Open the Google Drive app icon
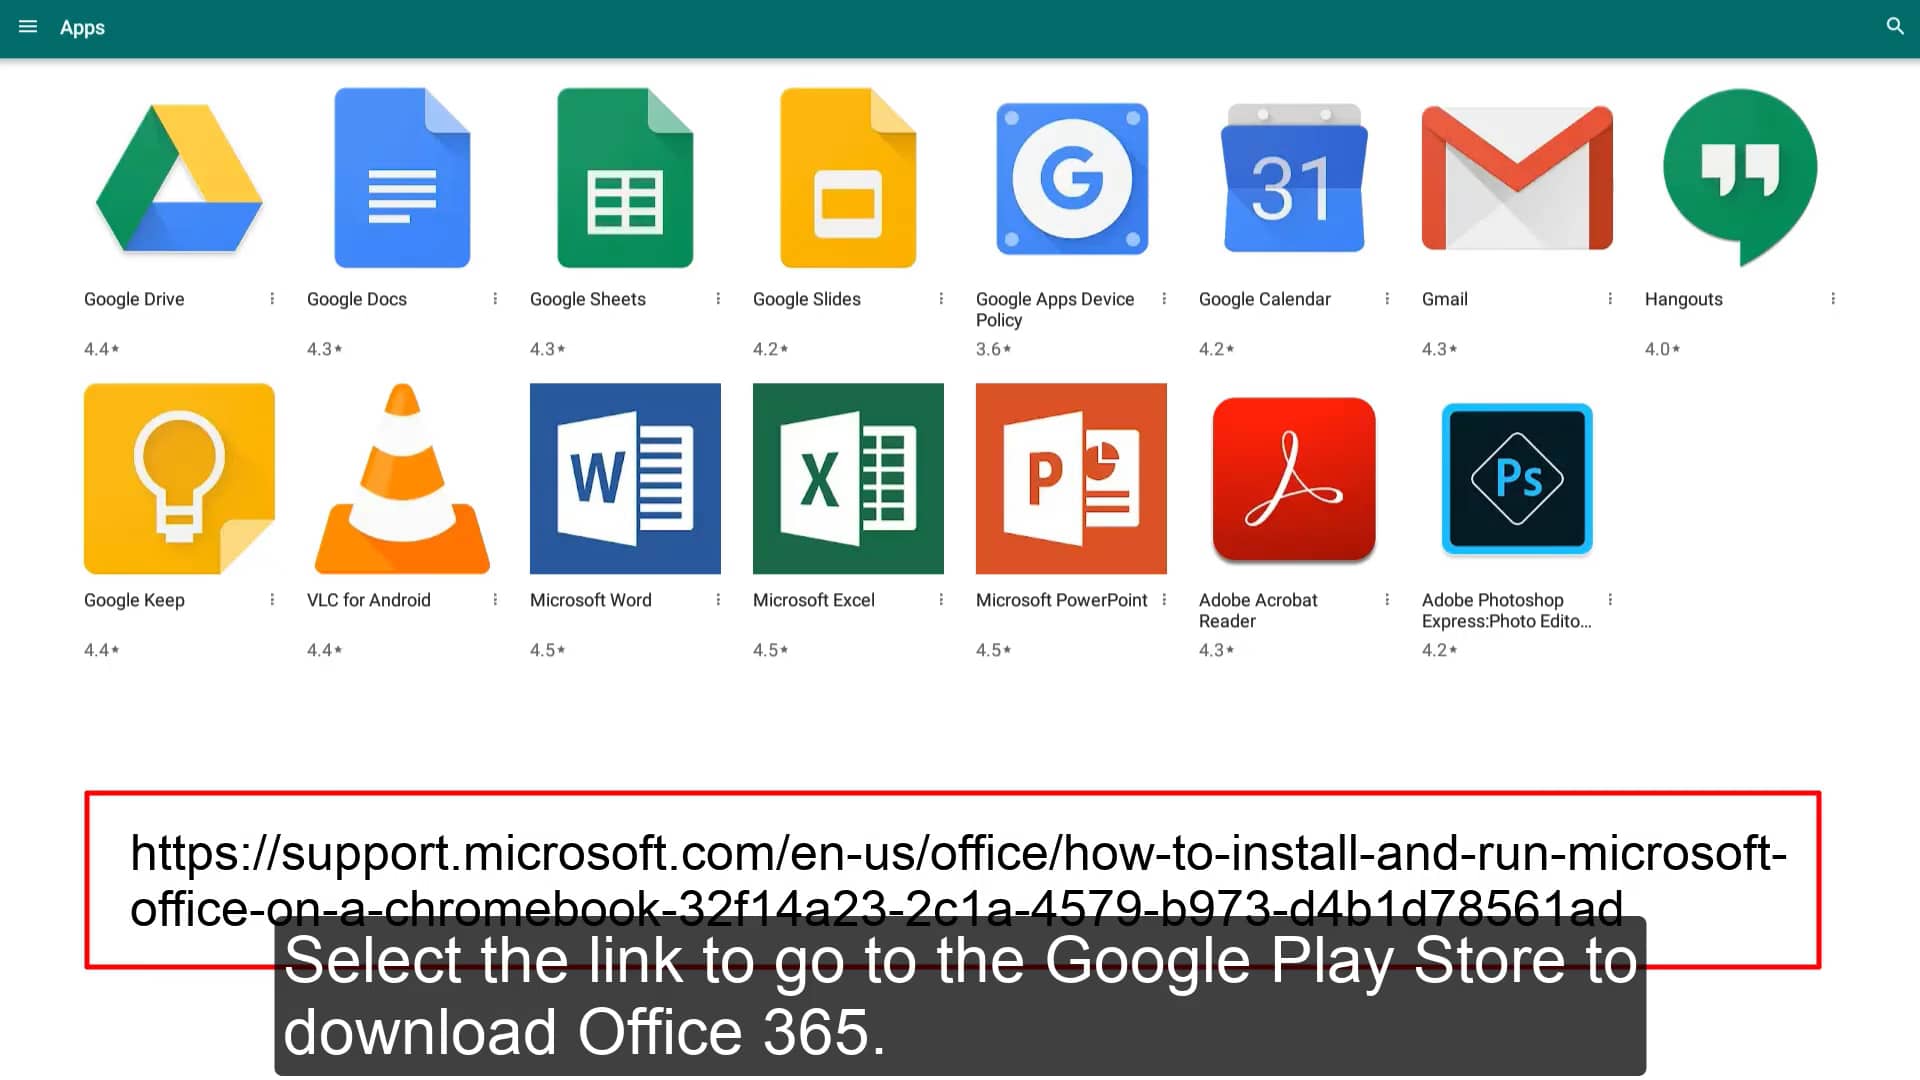Viewport: 1920px width, 1080px height. [179, 179]
